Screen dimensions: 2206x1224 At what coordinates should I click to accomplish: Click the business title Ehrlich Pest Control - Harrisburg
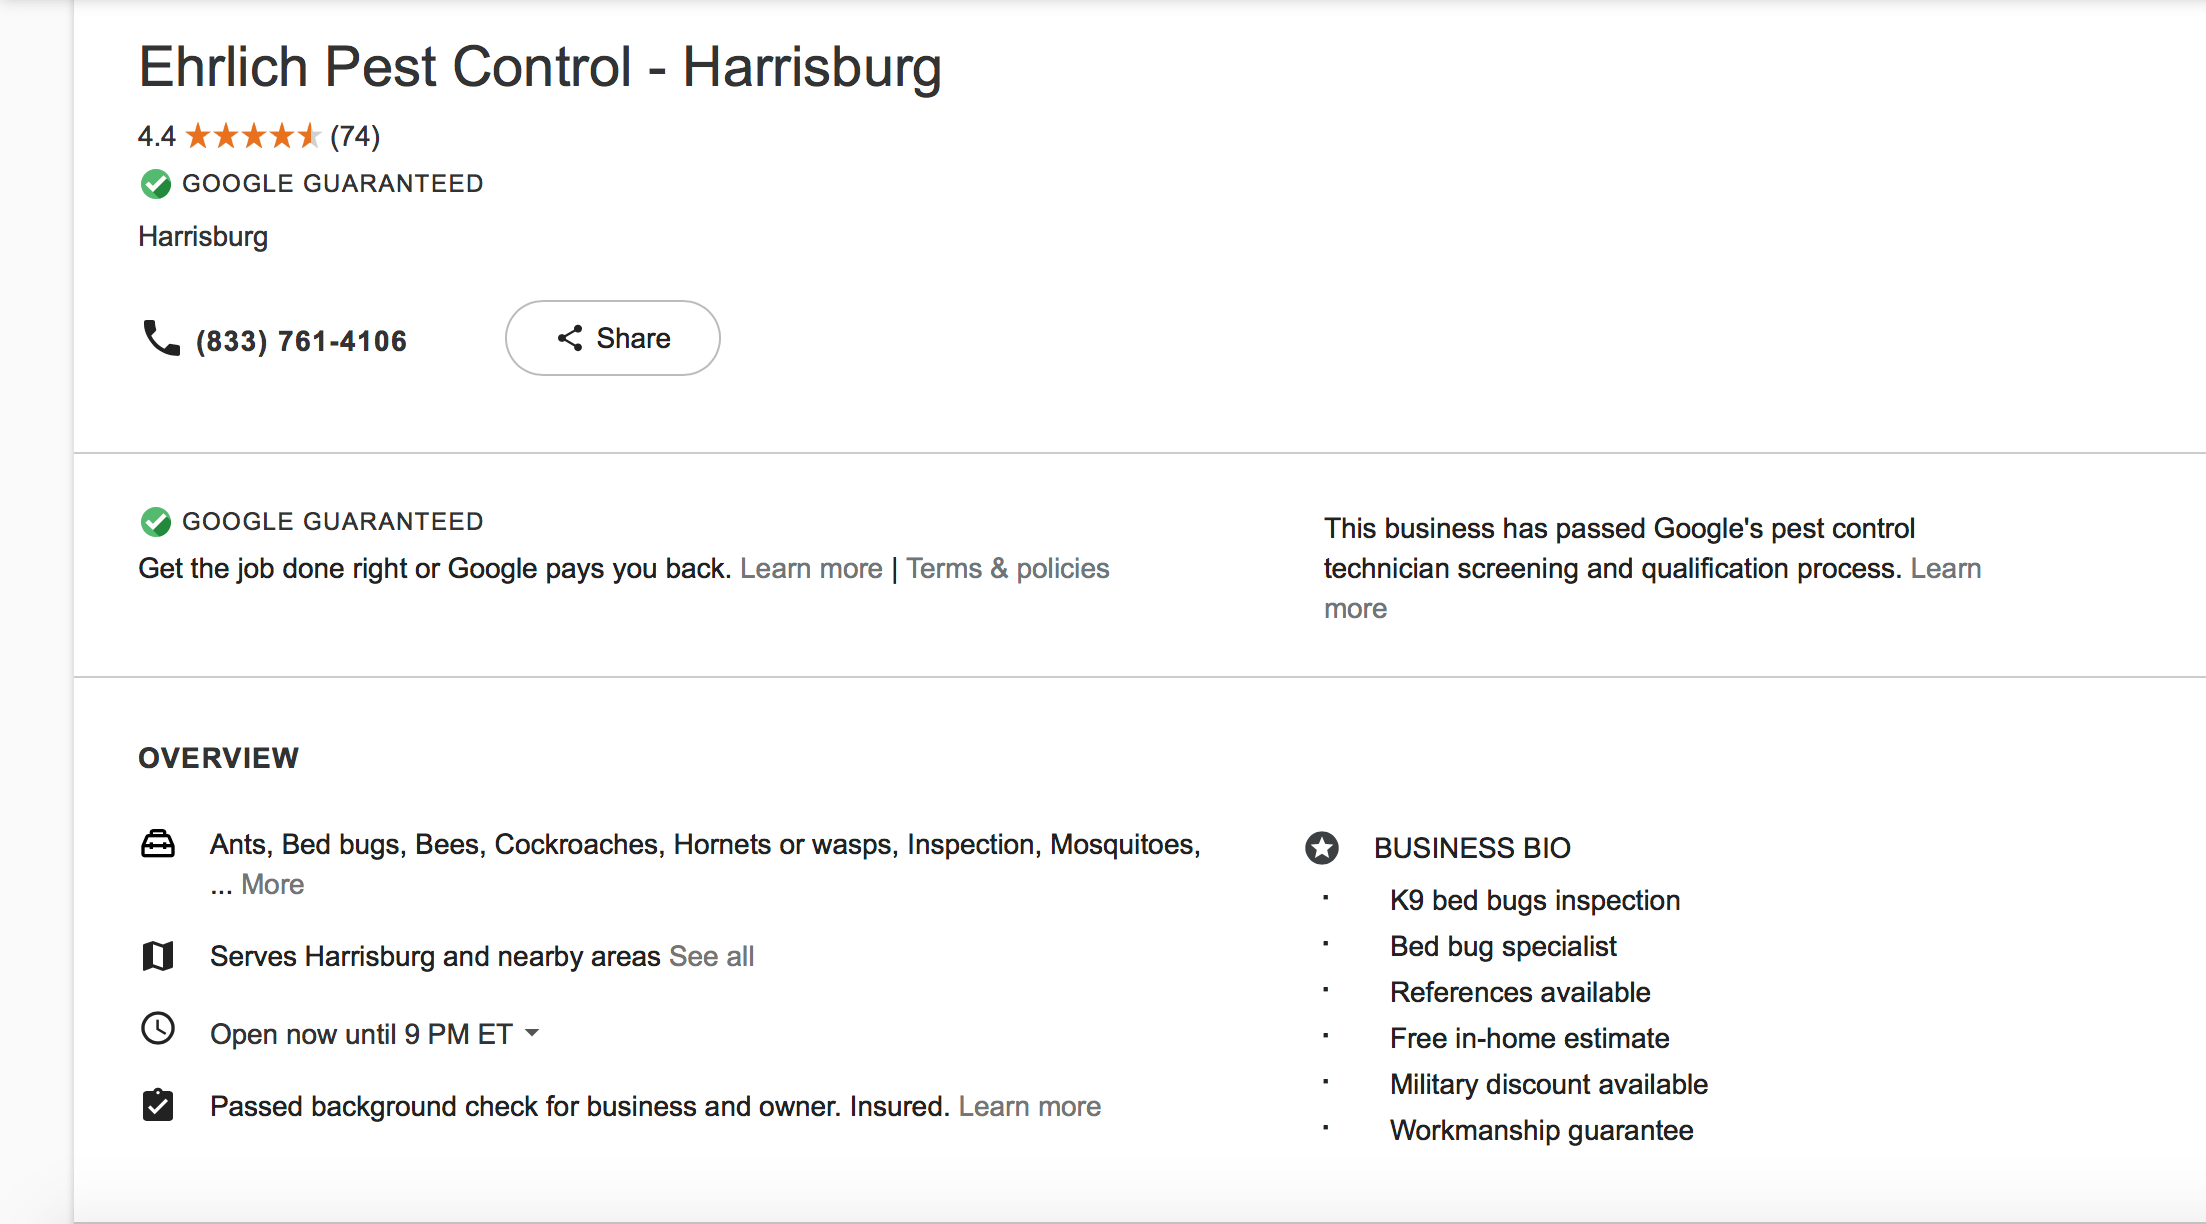(540, 67)
